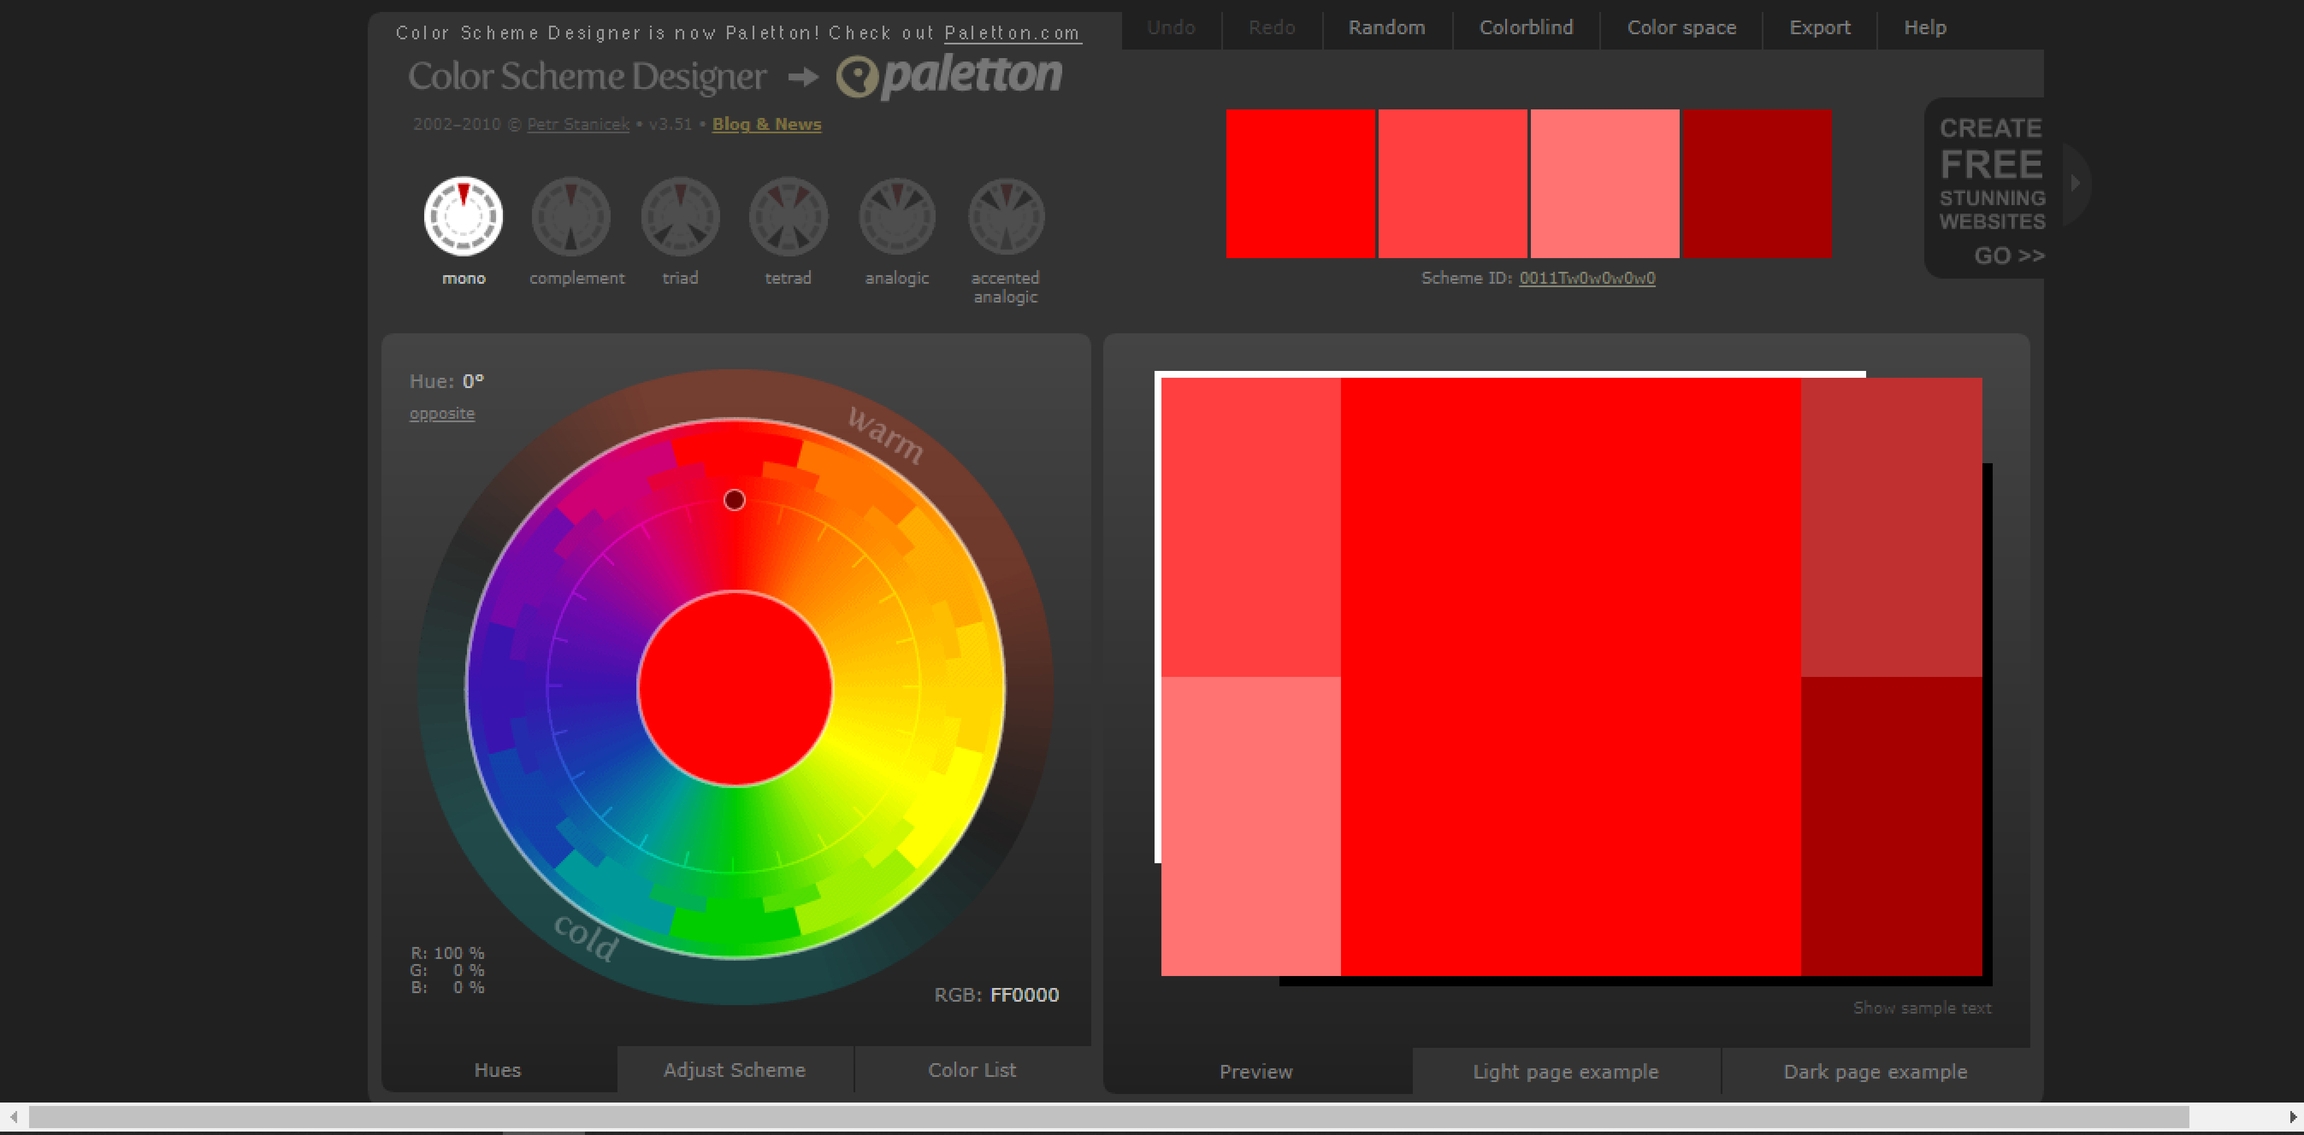Switch to the Adjust Scheme tab
The image size is (2304, 1135).
[734, 1070]
